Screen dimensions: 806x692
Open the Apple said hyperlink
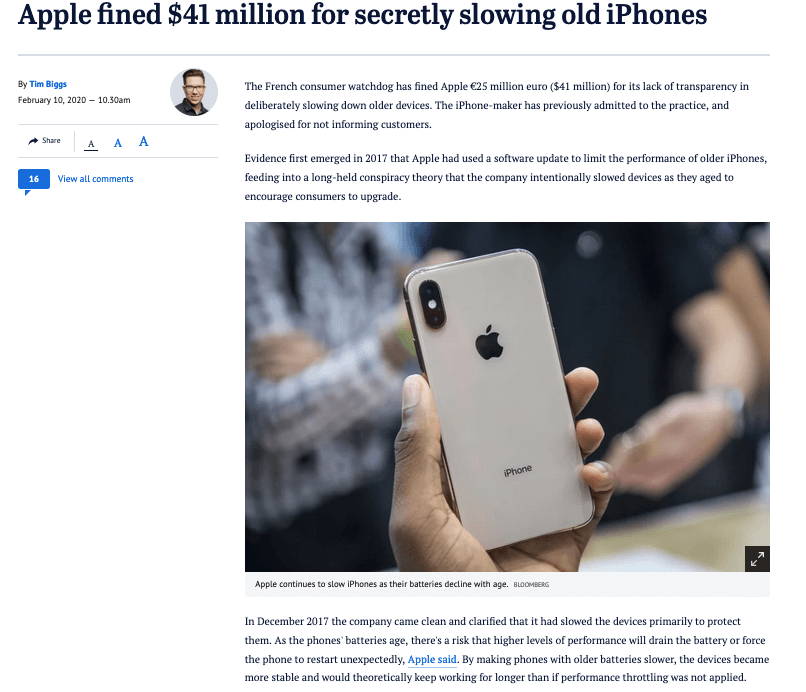tap(432, 659)
